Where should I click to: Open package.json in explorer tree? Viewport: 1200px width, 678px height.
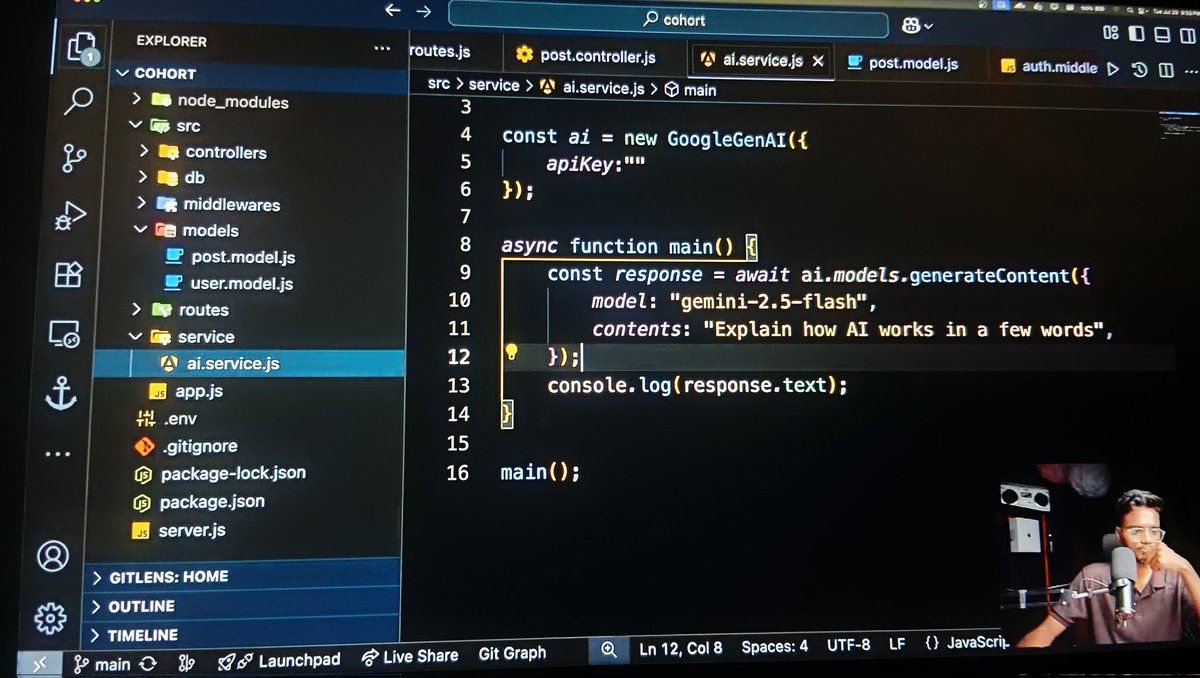pyautogui.click(x=212, y=501)
